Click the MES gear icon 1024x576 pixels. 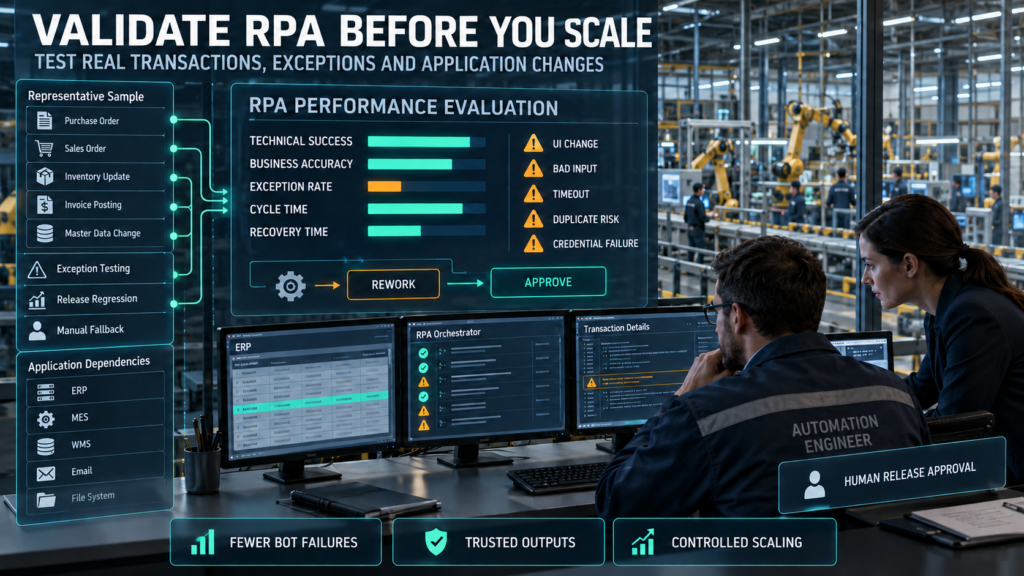(45, 419)
